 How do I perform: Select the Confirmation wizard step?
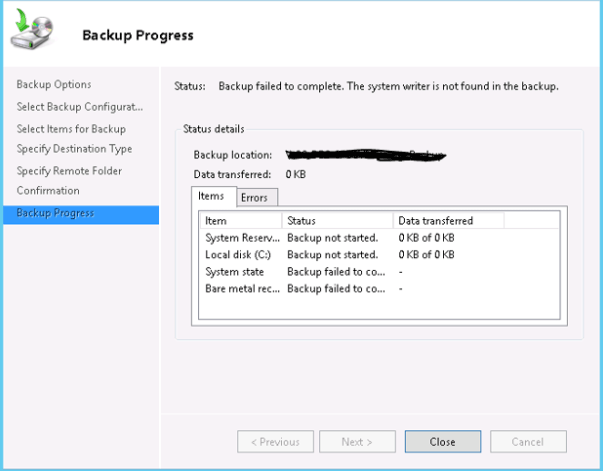point(48,191)
